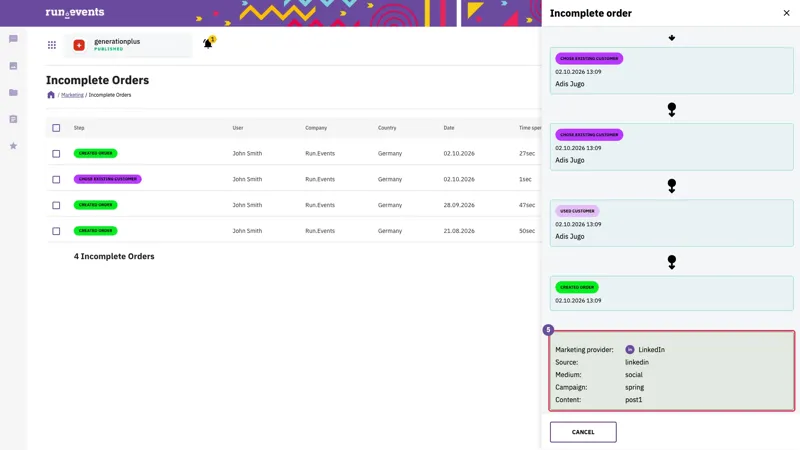This screenshot has height=450, width=800.
Task: Click the run.events logo
Action: tap(75, 12)
